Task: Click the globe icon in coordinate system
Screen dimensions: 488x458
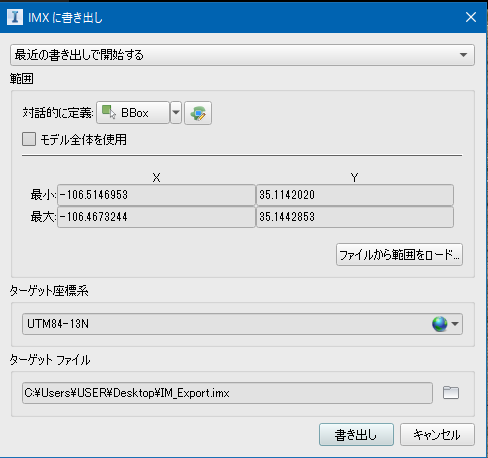Action: (x=440, y=324)
